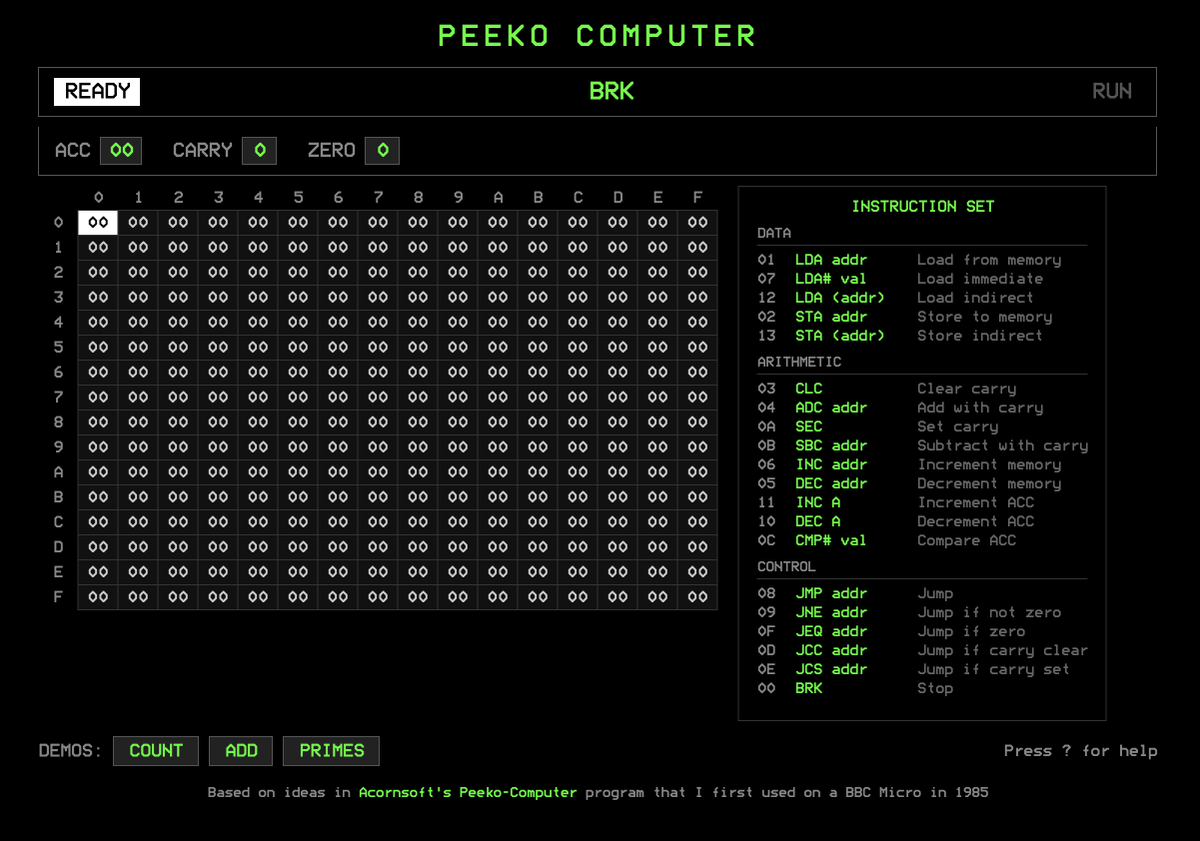Click 'LDA# val' instruction entry
This screenshot has height=841, width=1200.
point(831,279)
